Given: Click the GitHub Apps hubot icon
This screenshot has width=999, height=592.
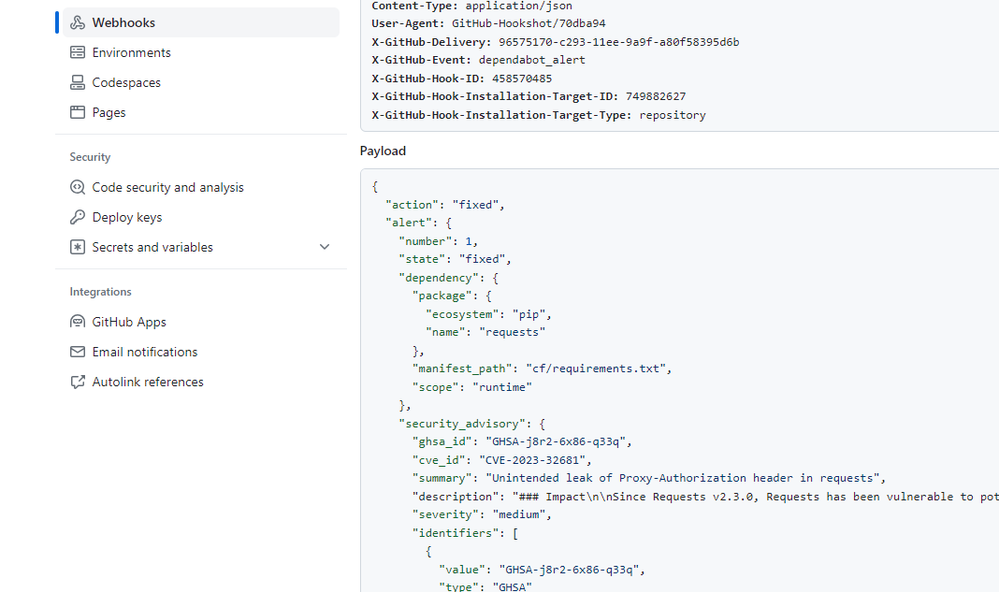Looking at the screenshot, I should coord(77,322).
